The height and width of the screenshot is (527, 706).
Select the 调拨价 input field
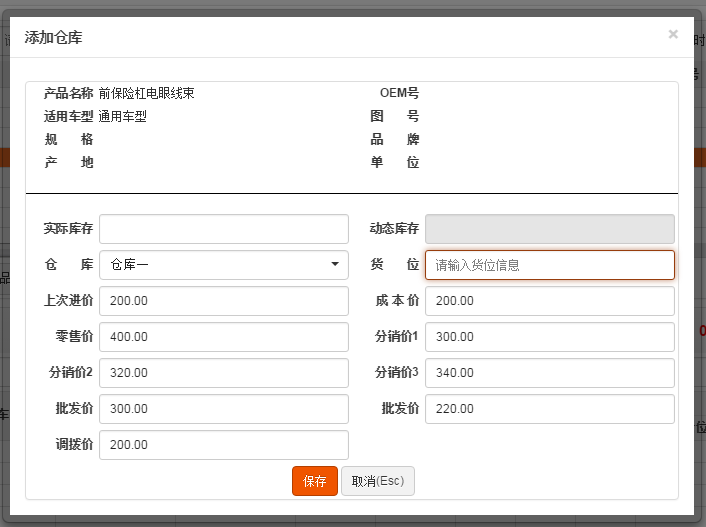[x=223, y=445]
